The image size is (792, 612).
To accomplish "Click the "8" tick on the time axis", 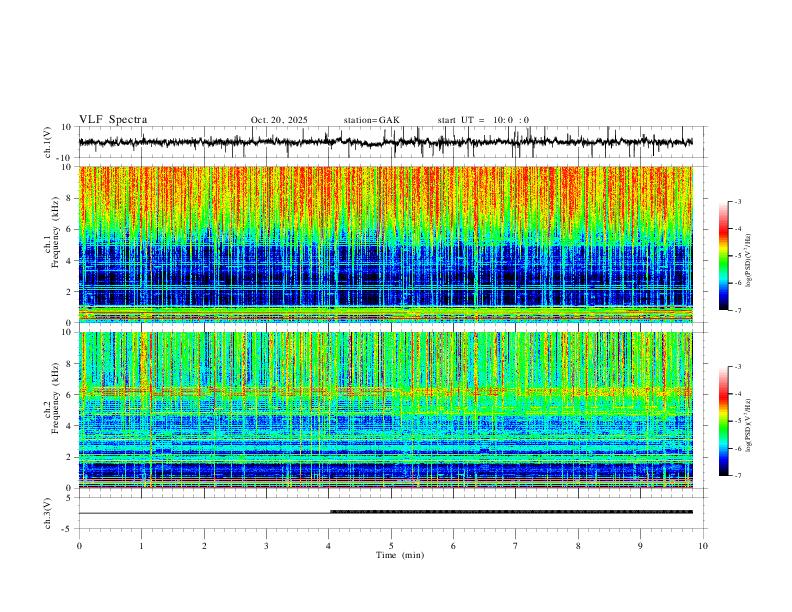I will 578,546.
